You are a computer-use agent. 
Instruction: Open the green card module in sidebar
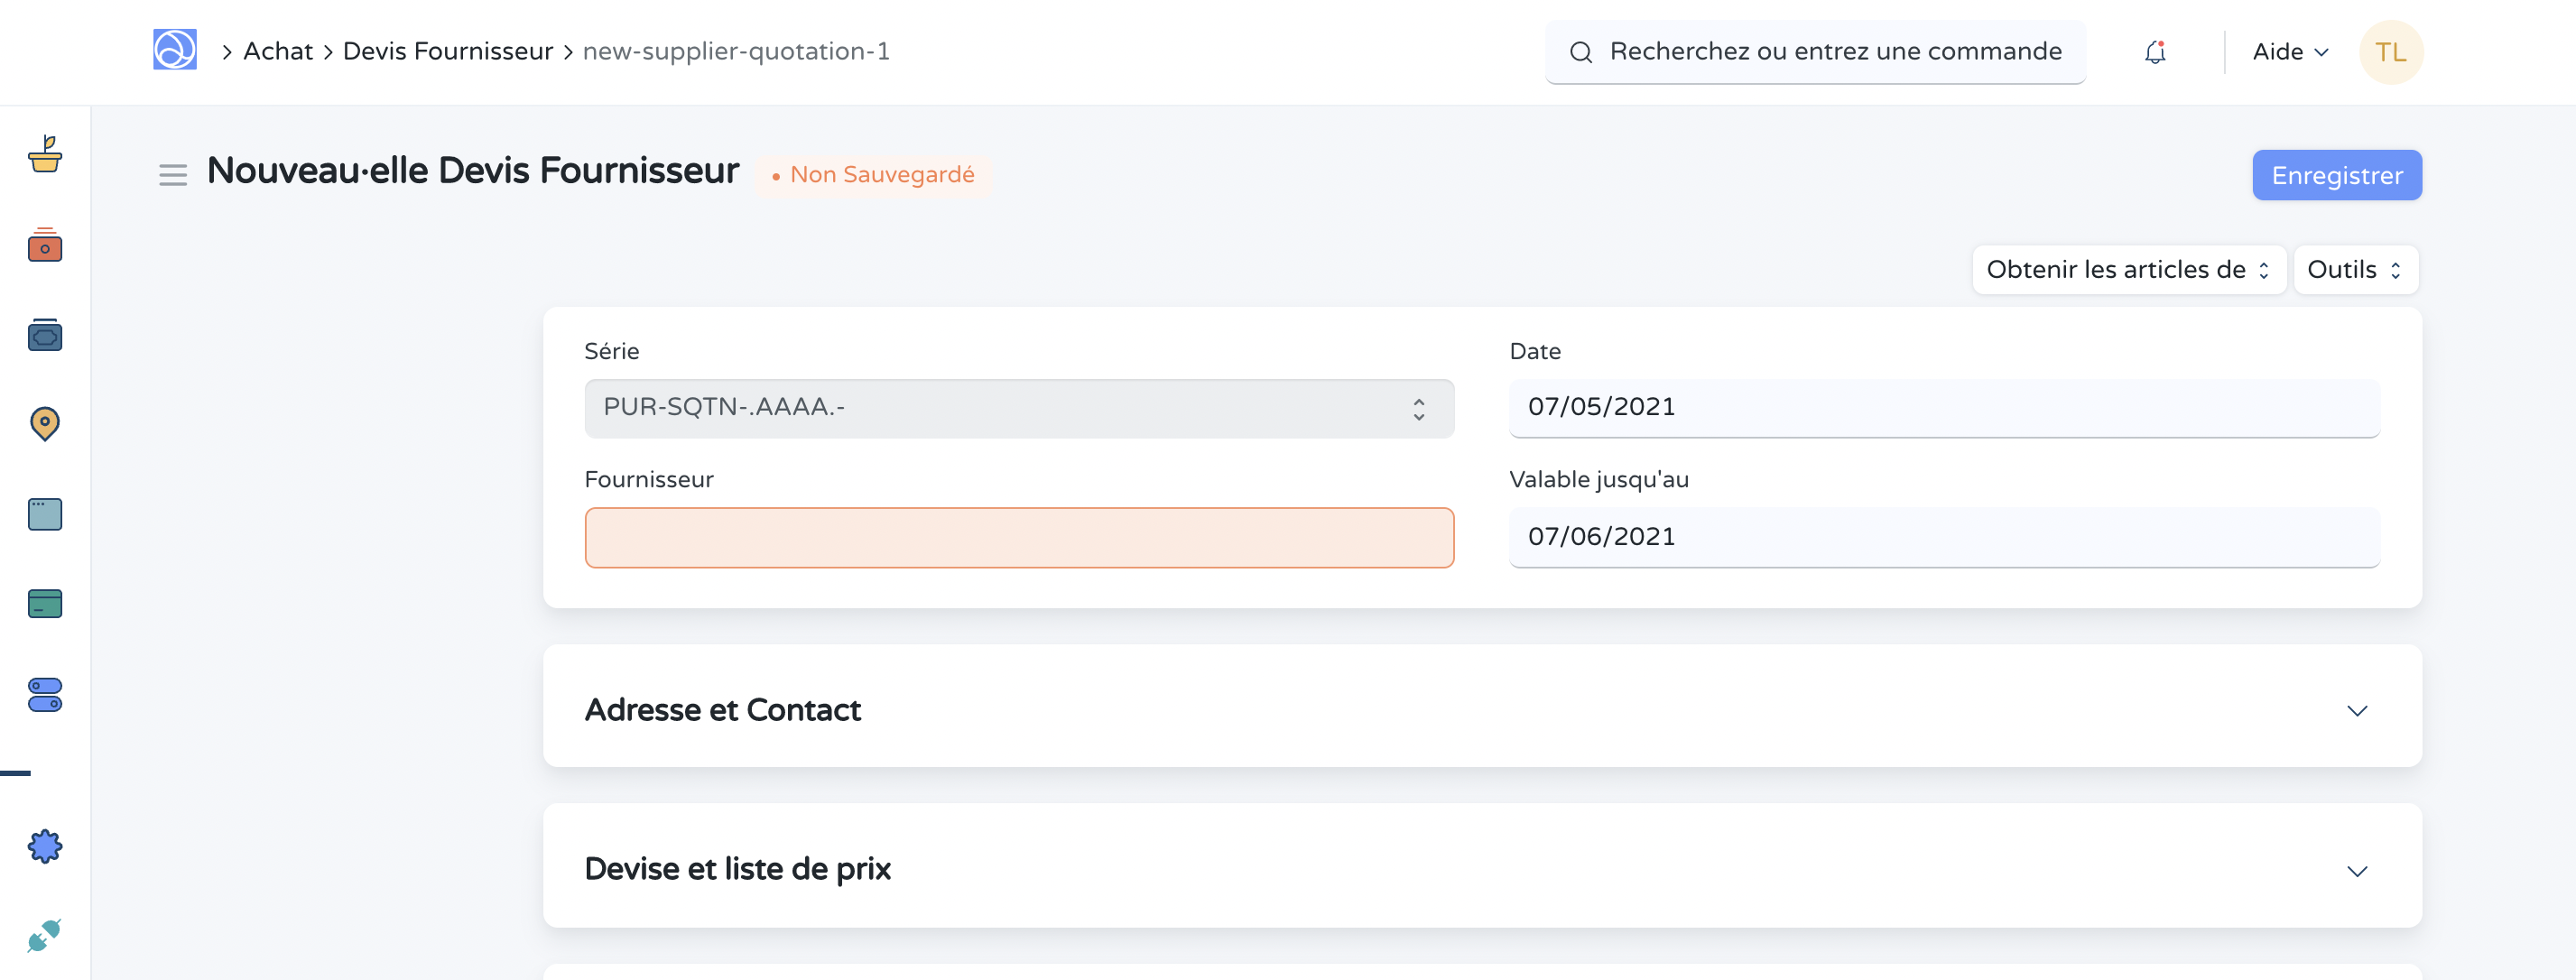[x=45, y=604]
